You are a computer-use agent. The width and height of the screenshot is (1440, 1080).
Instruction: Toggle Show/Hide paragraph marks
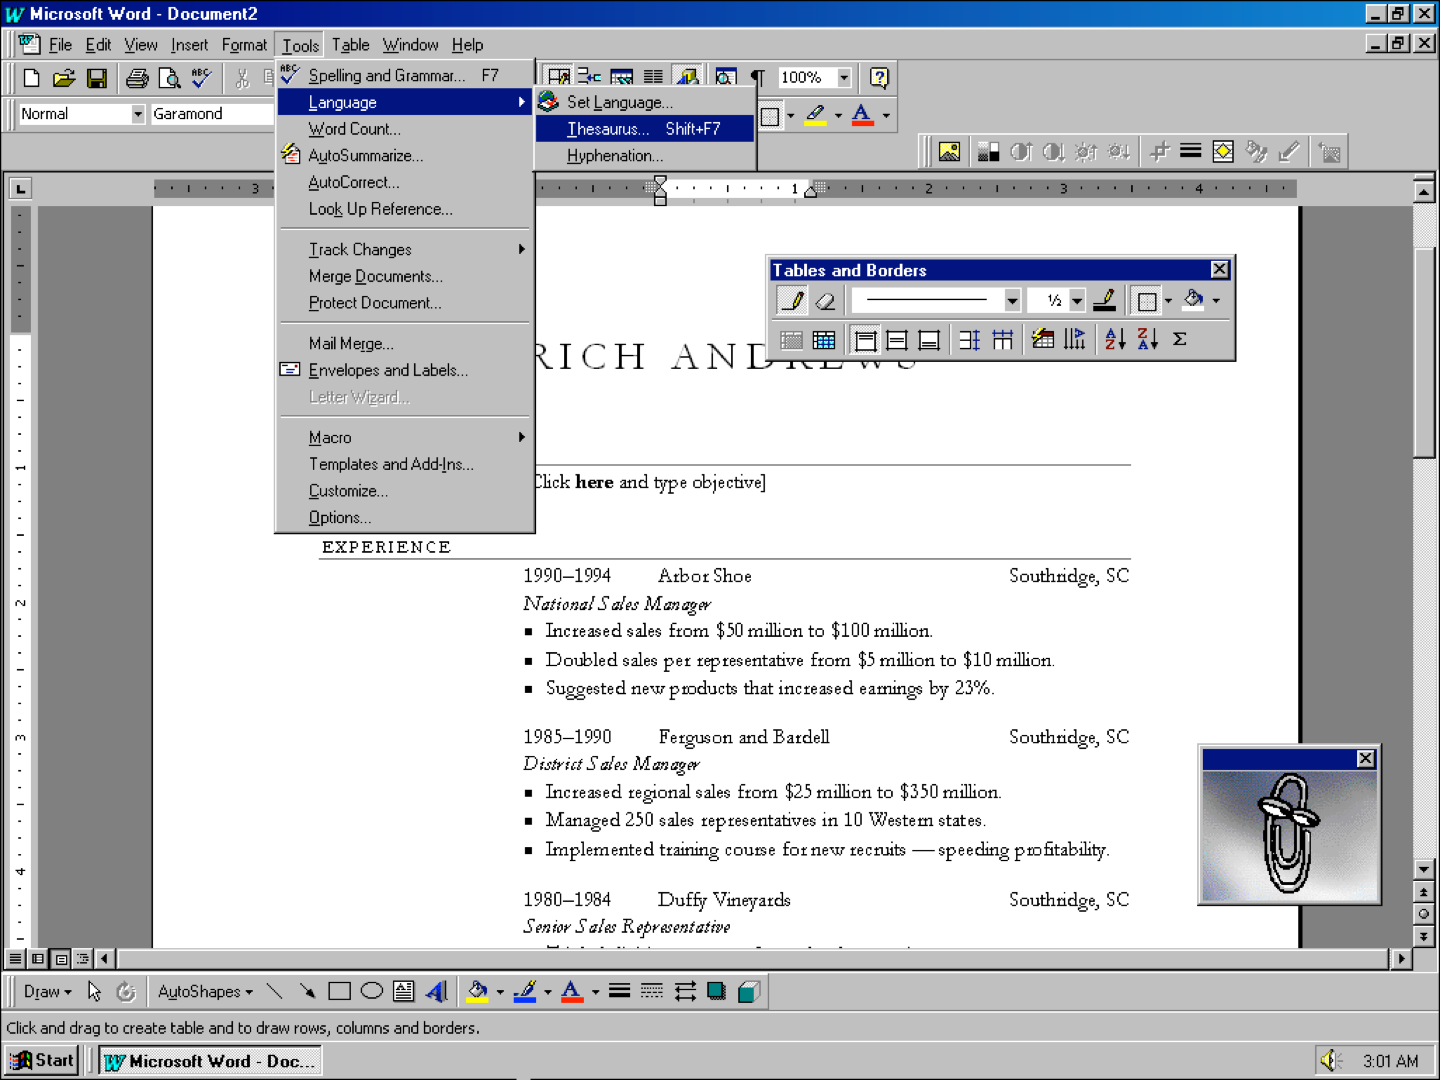758,78
